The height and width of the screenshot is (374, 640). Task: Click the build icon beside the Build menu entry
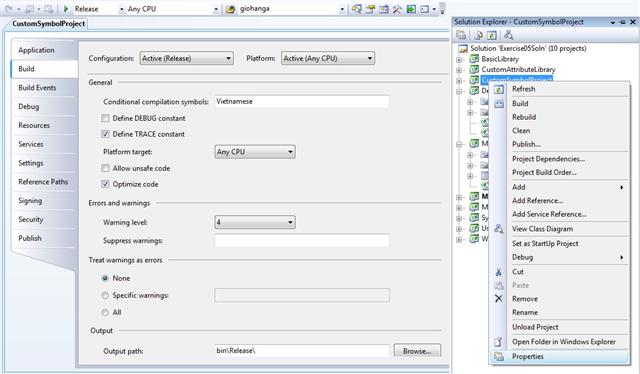499,104
